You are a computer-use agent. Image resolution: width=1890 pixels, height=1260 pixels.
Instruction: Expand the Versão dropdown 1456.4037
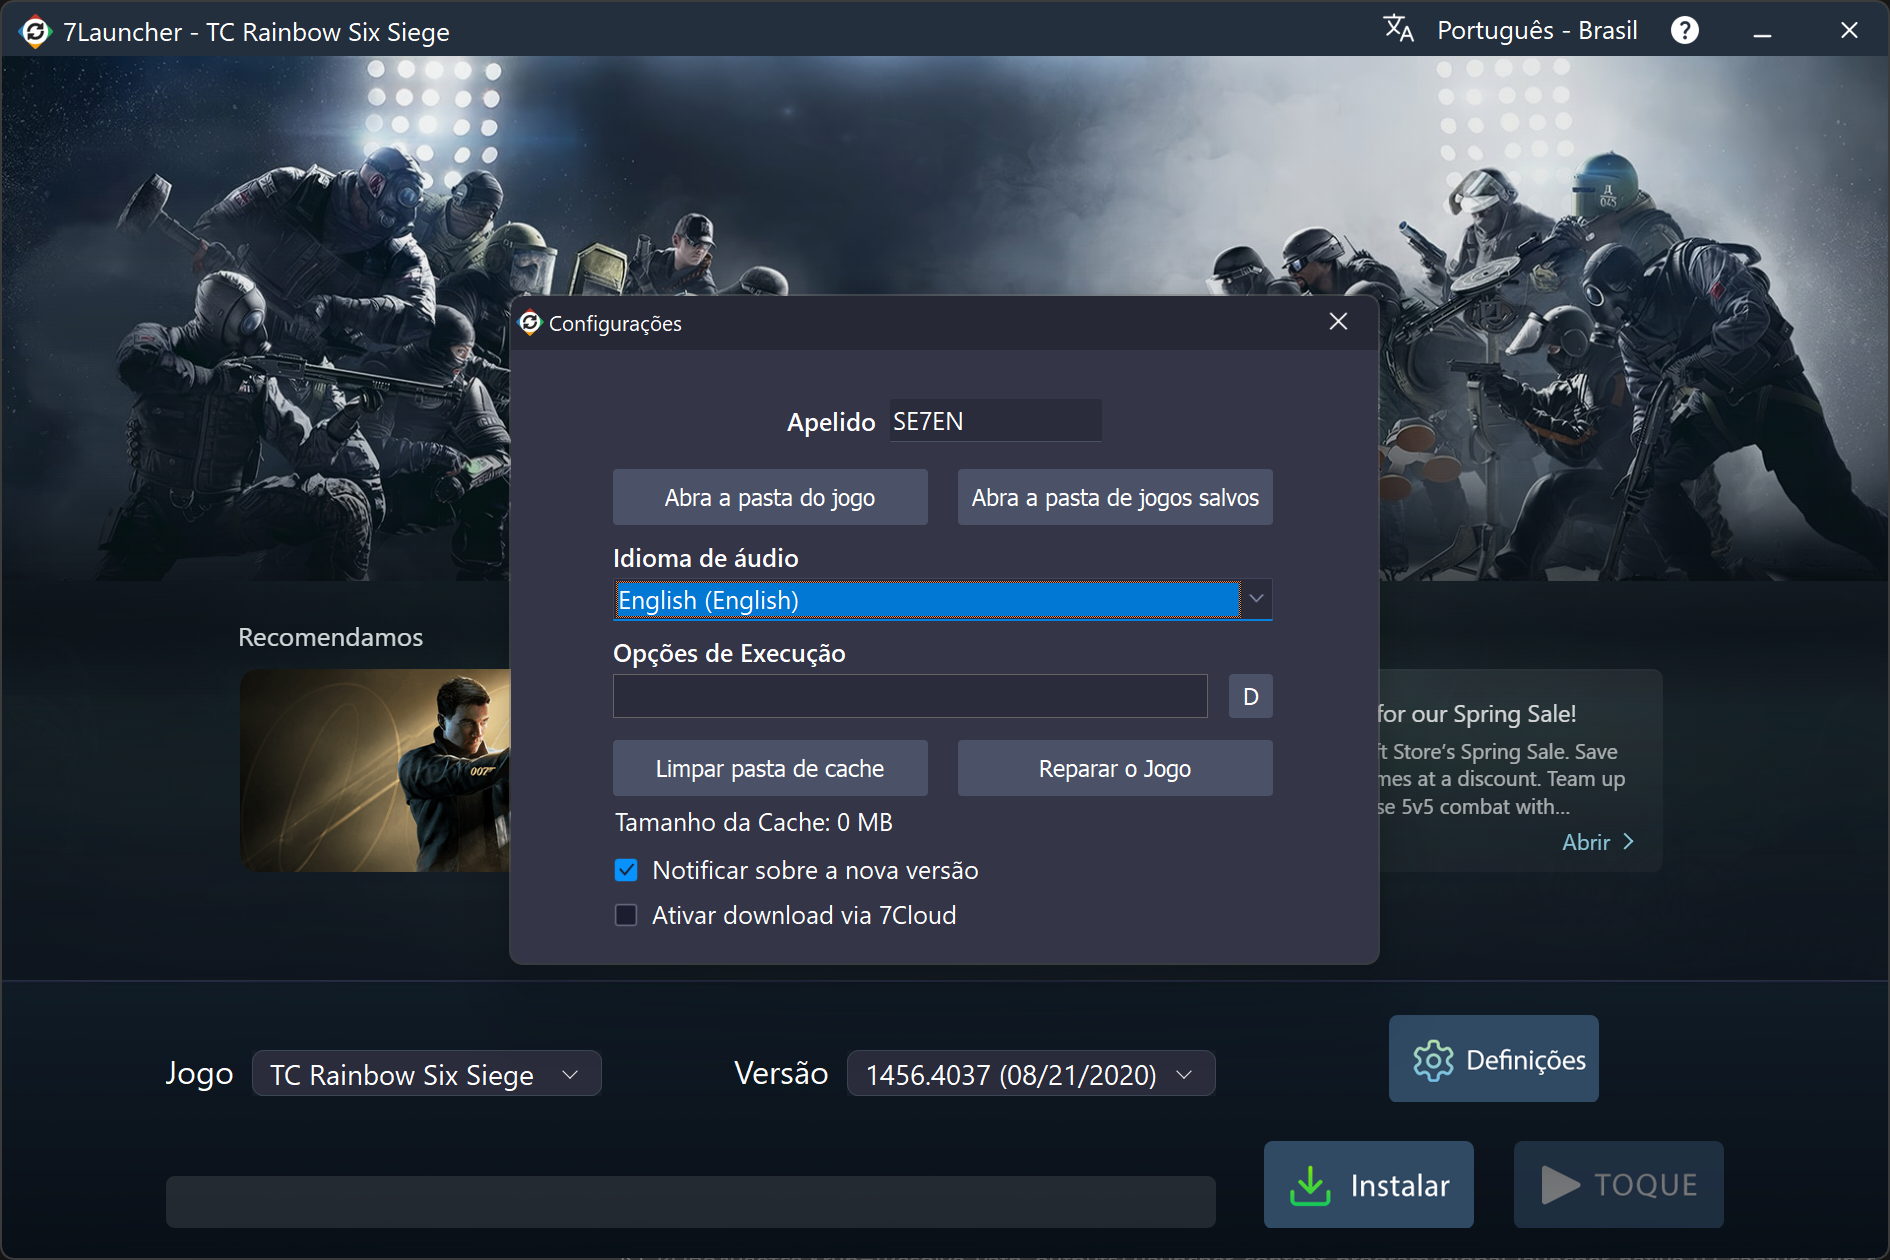(1031, 1074)
